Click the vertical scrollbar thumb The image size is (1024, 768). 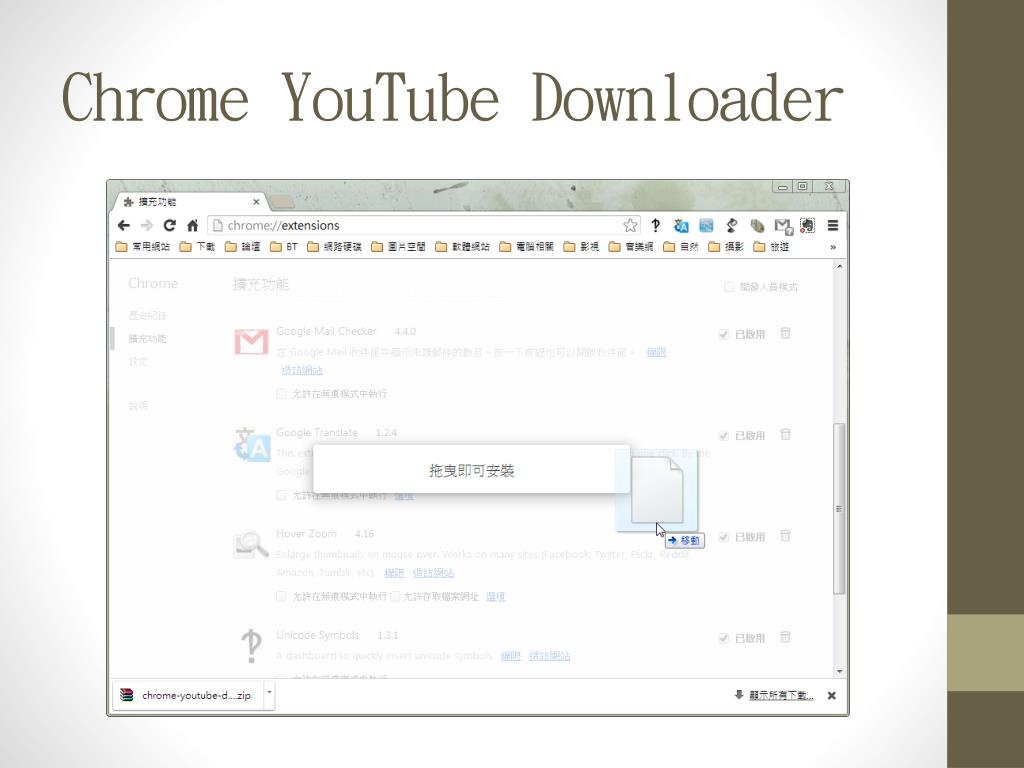(x=839, y=509)
